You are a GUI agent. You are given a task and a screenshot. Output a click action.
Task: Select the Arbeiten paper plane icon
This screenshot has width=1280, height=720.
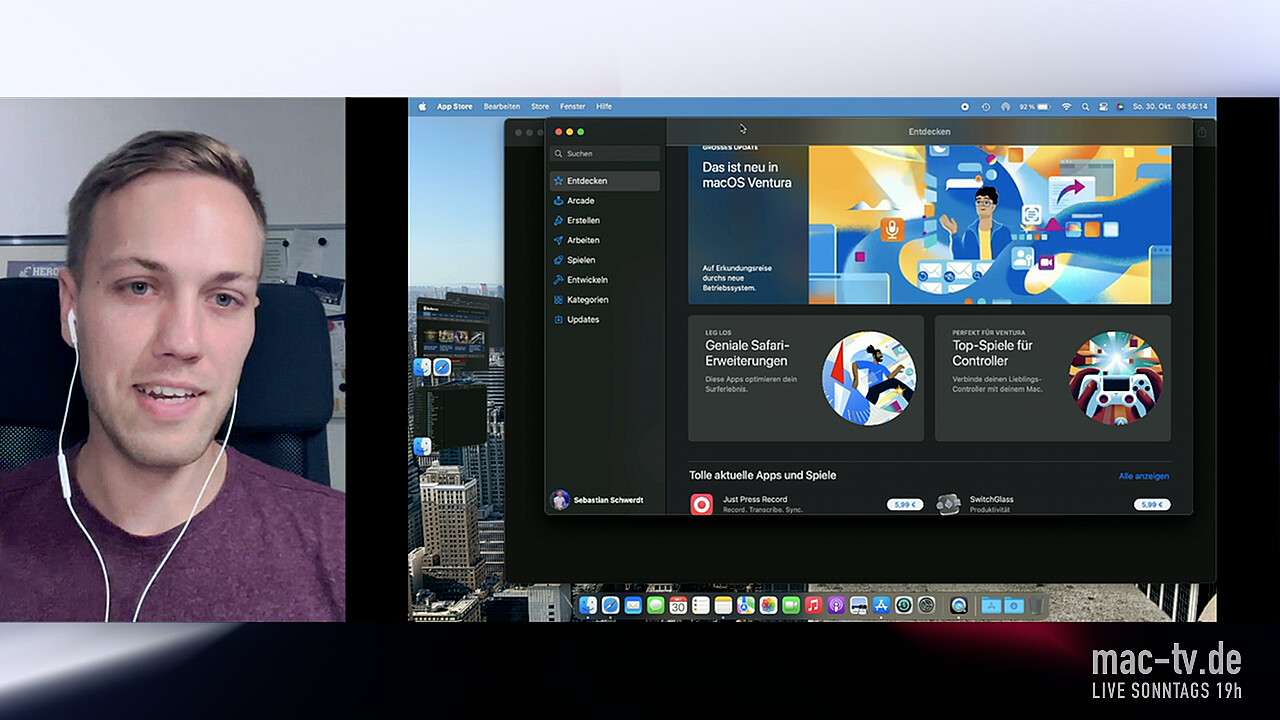pos(559,240)
